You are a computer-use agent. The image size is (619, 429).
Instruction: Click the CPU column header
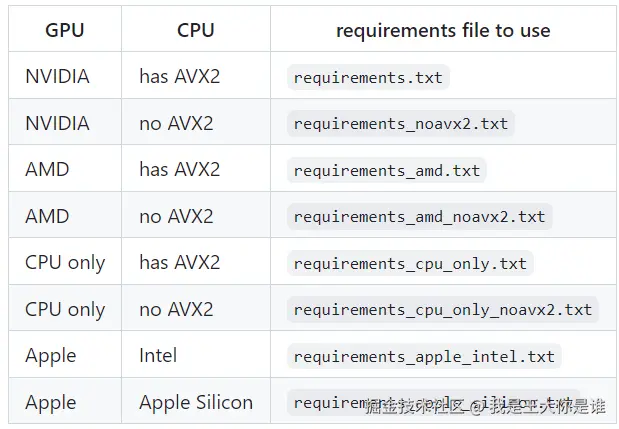click(x=195, y=30)
